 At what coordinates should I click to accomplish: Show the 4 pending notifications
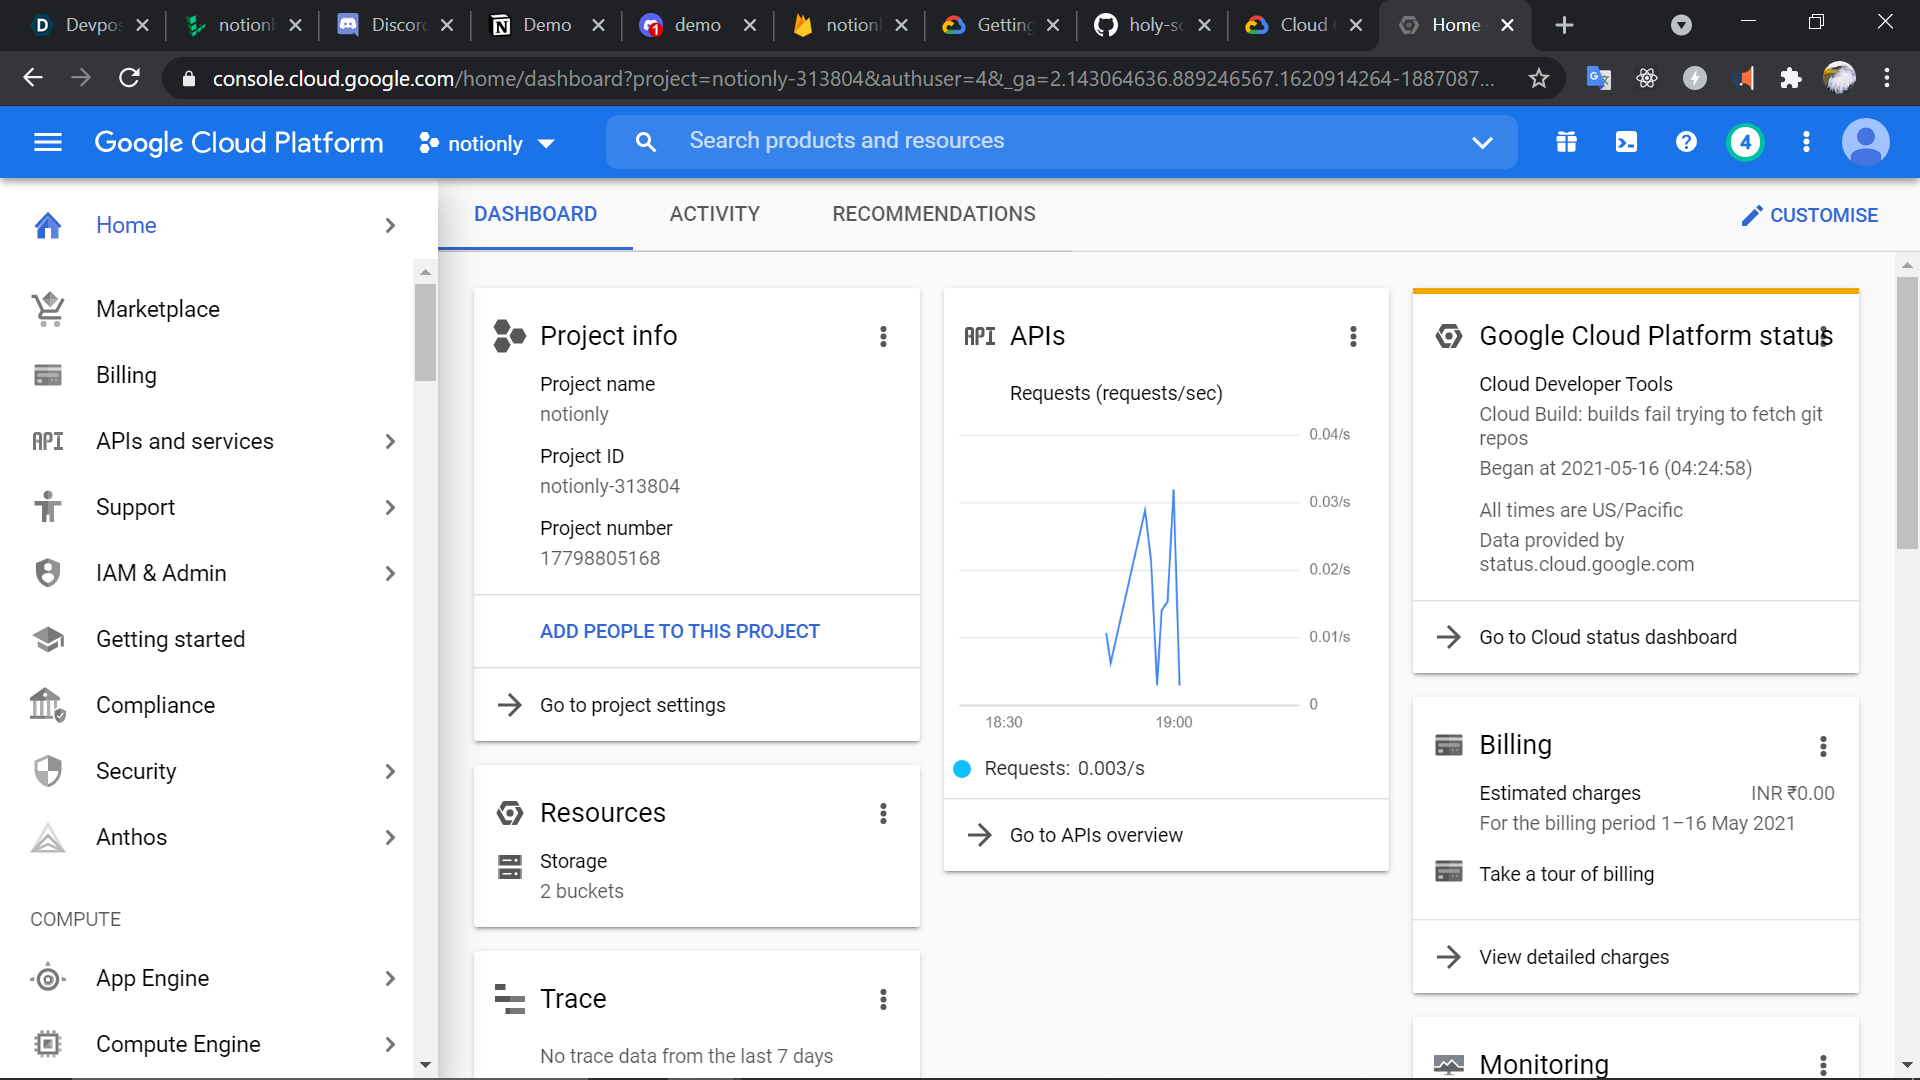[x=1745, y=142]
